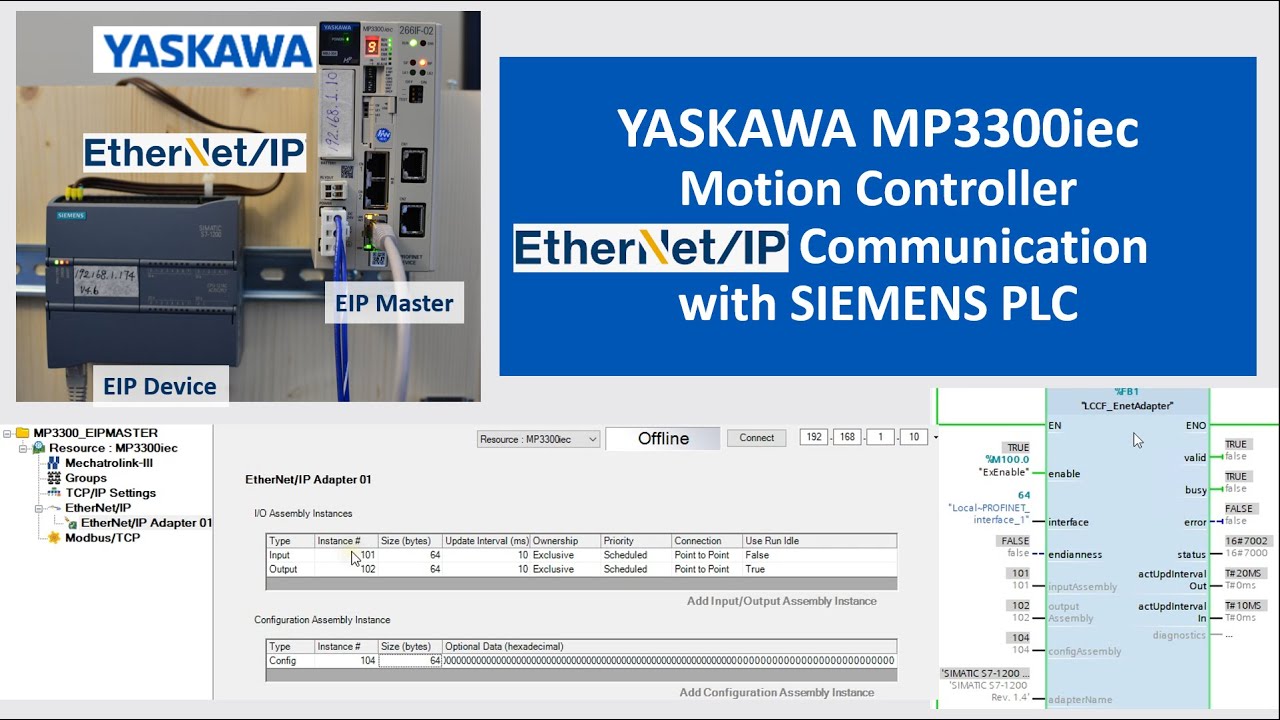The width and height of the screenshot is (1280, 720).
Task: Click the IP address octet 168
Action: (x=848, y=438)
